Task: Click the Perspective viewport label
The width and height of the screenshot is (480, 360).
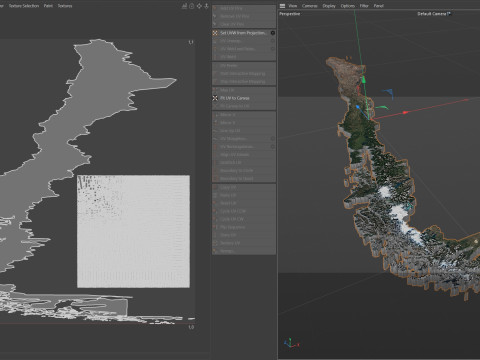Action: [x=290, y=14]
